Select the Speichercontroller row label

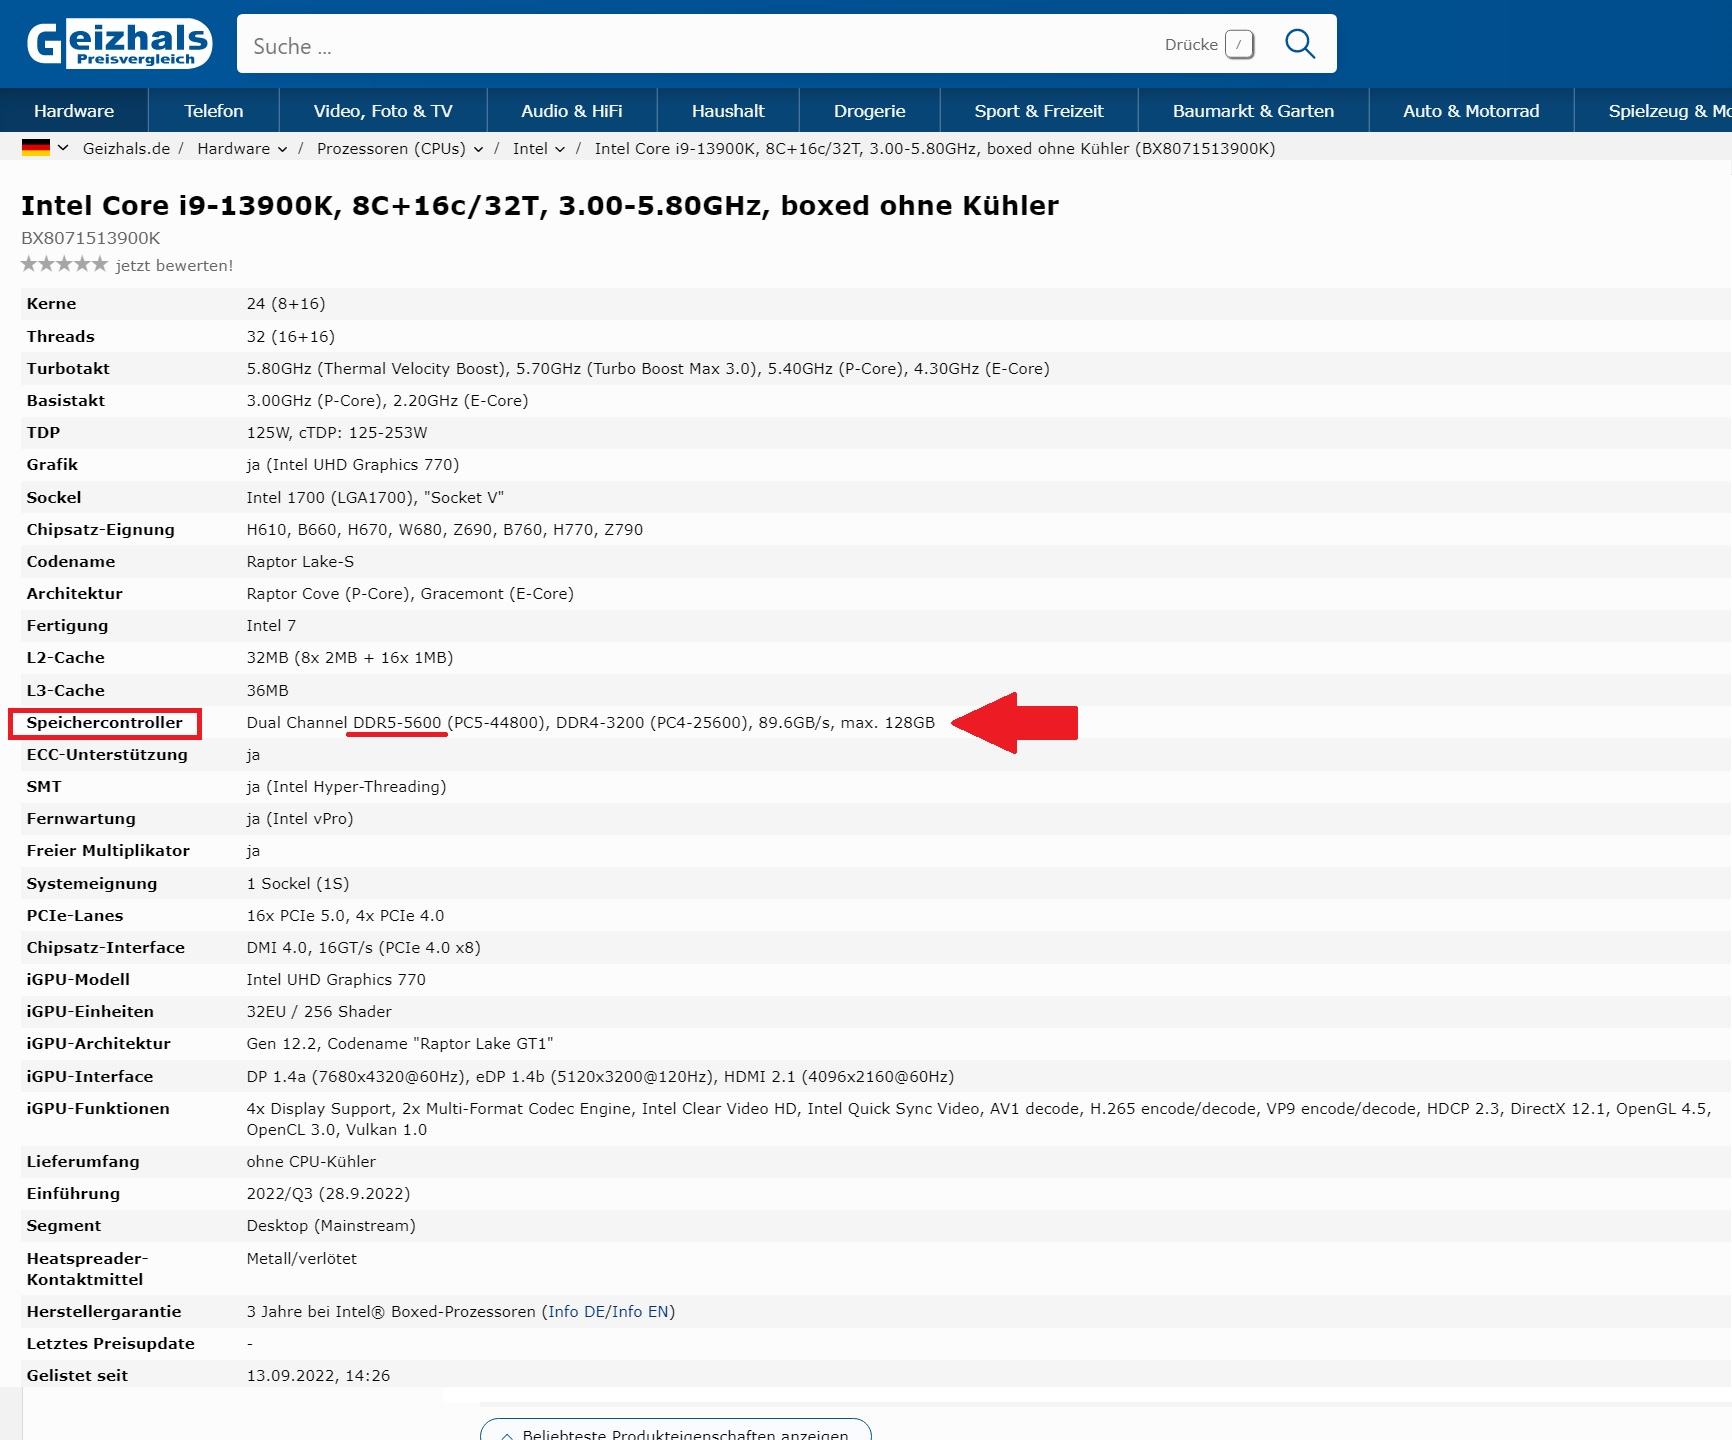(x=105, y=723)
